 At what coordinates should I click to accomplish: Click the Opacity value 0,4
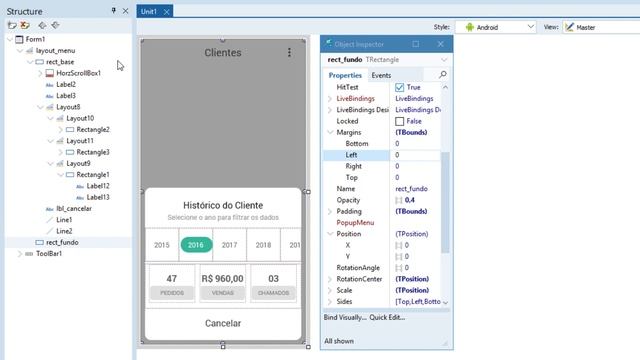tap(409, 200)
